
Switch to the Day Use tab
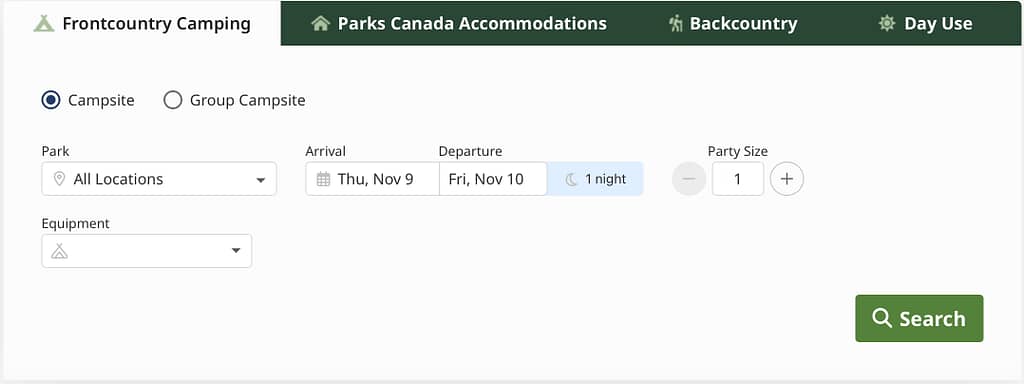[x=925, y=24]
